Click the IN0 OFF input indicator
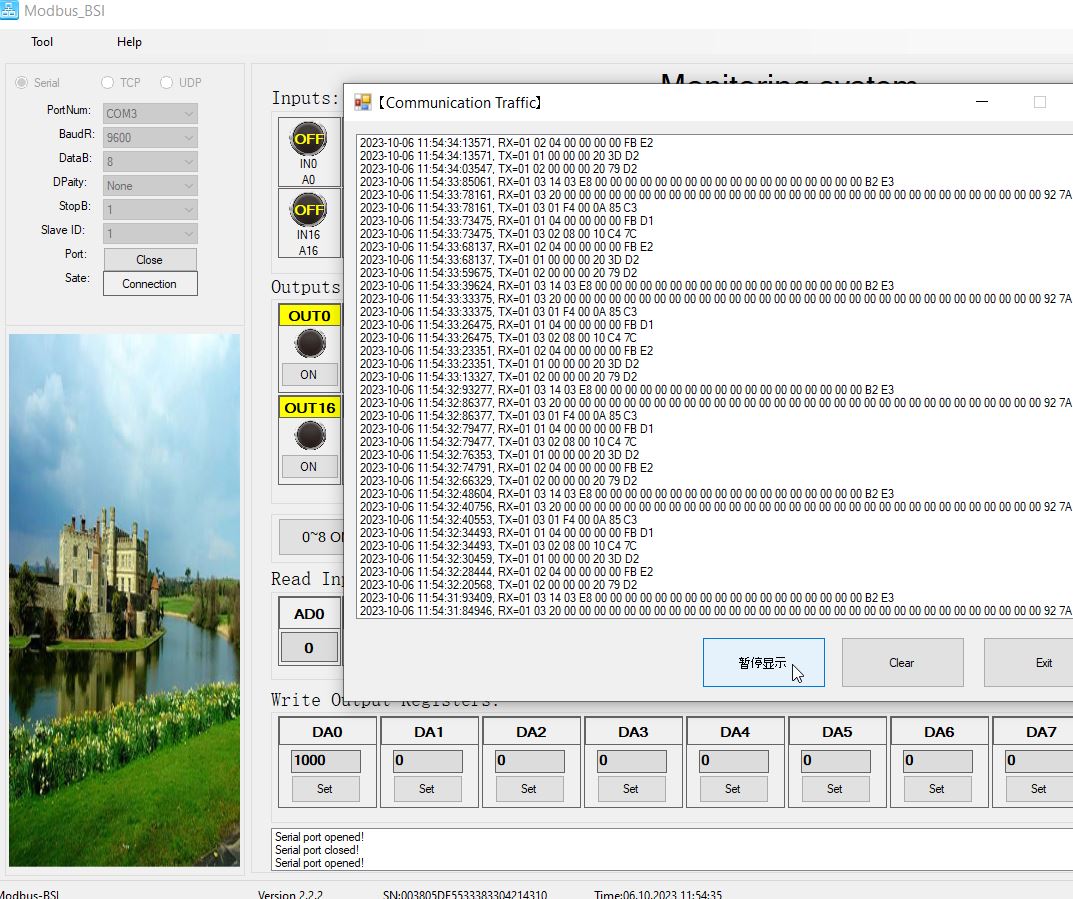This screenshot has width=1073, height=899. point(308,140)
